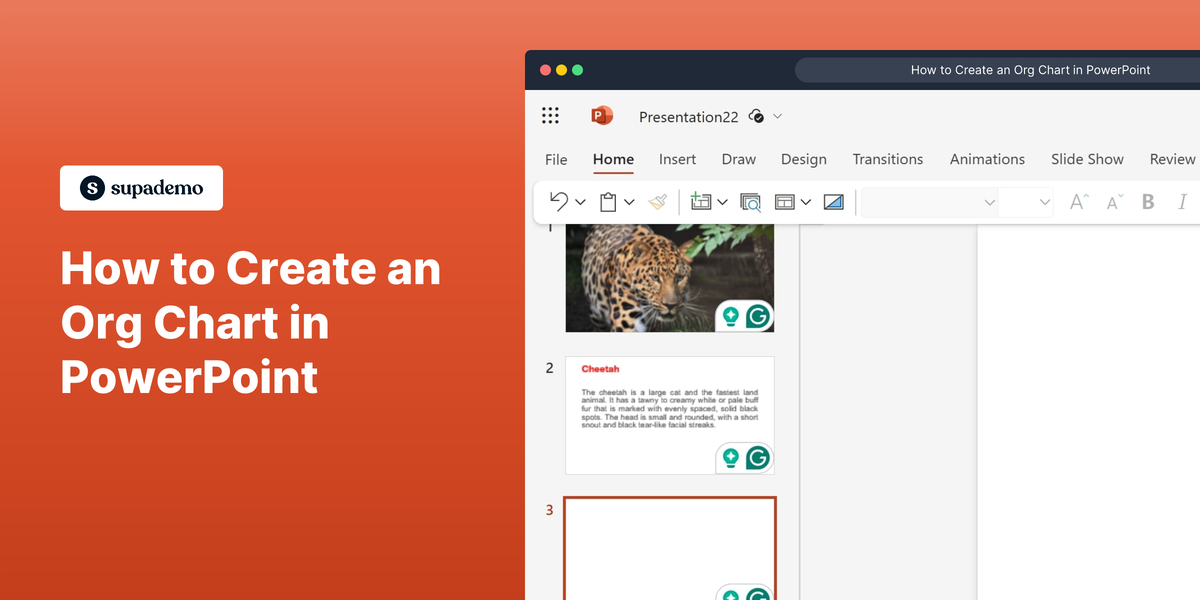Switch to the Review tab
Viewport: 1200px width, 600px height.
(1173, 159)
